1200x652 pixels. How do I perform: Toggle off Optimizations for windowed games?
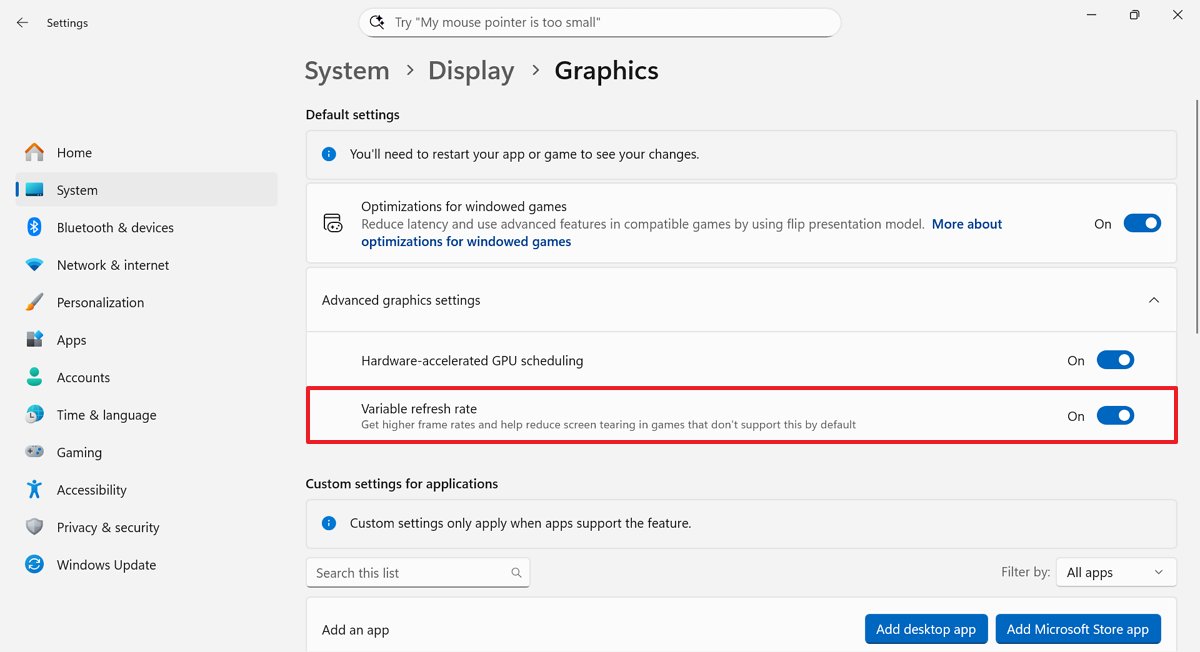tap(1142, 223)
